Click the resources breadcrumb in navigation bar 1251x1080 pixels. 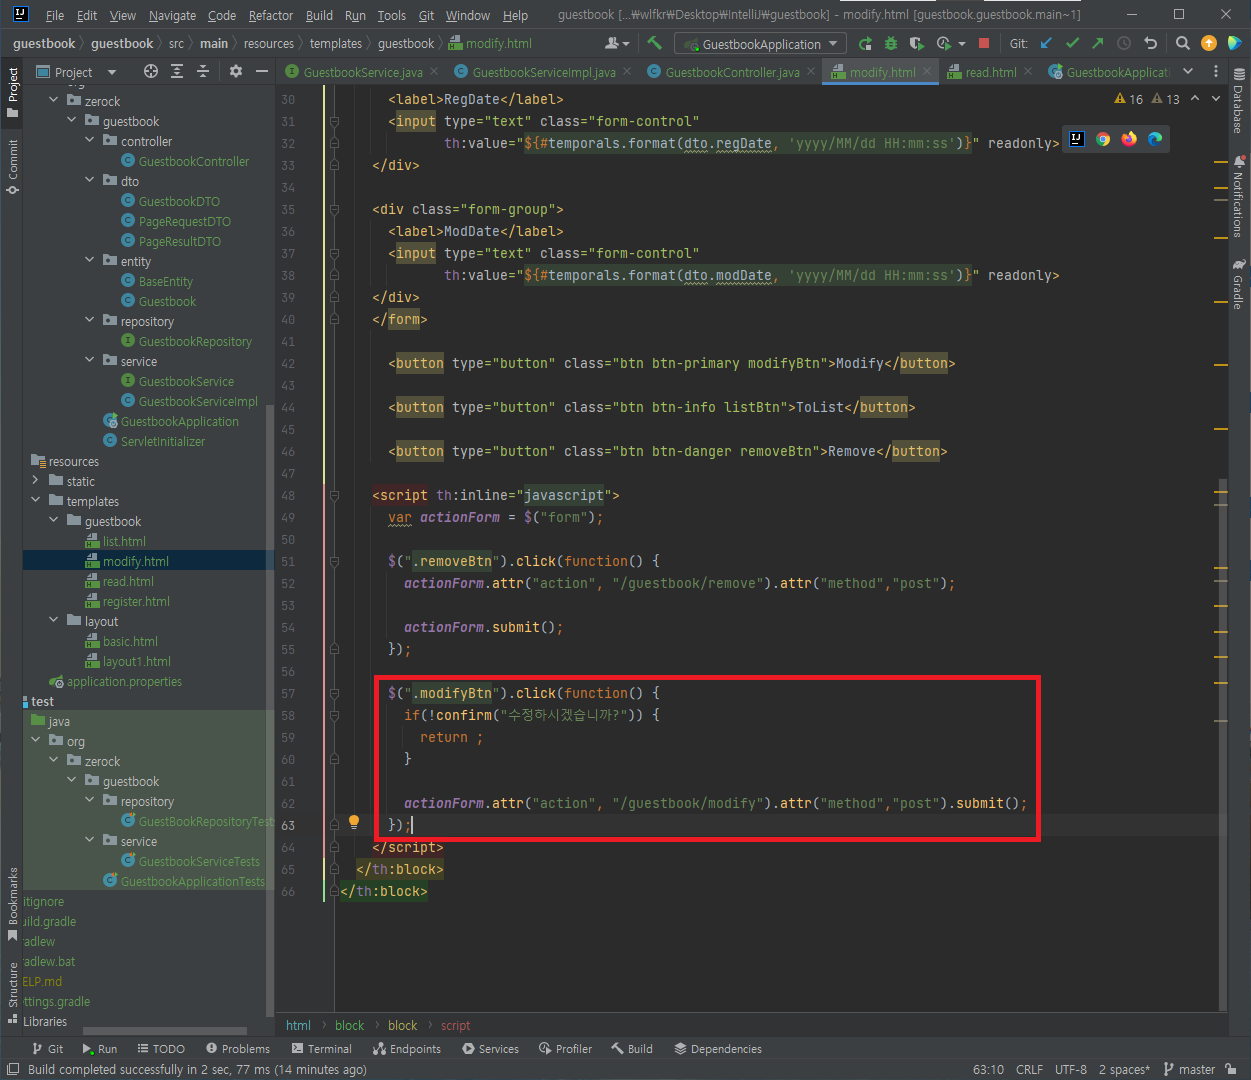coord(269,44)
